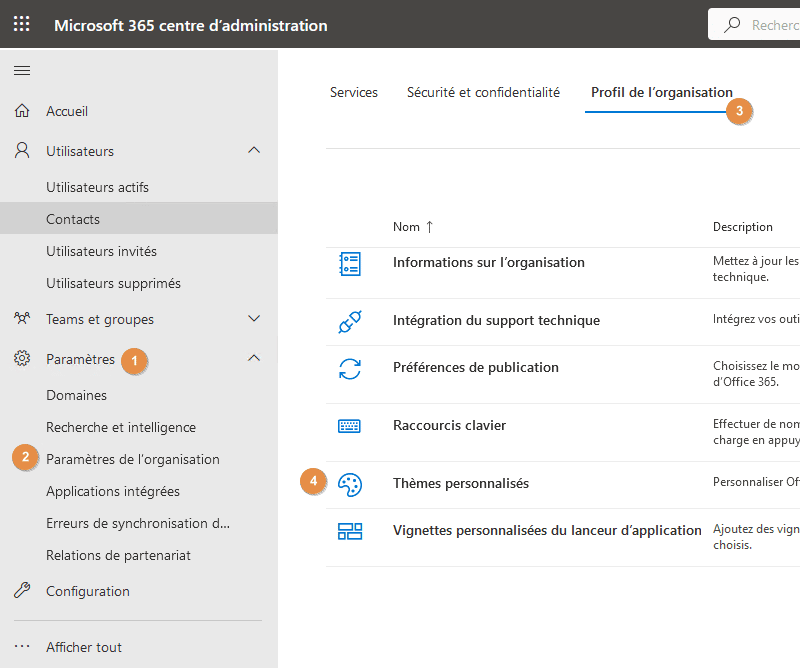Viewport: 800px width, 668px height.
Task: Collapse the Utilisateurs section chevron
Action: tap(254, 151)
